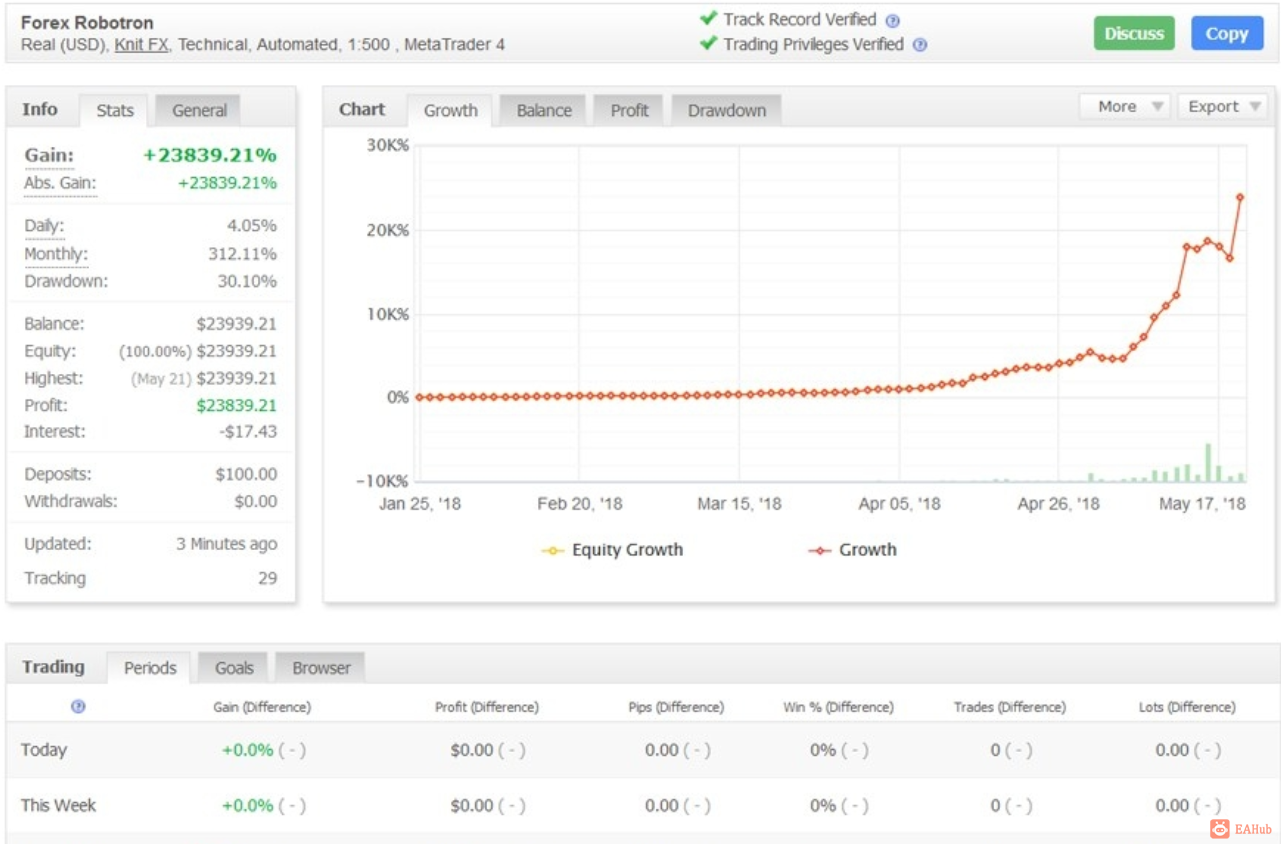This screenshot has width=1281, height=844.
Task: Click the green Discuss button
Action: 1134,33
